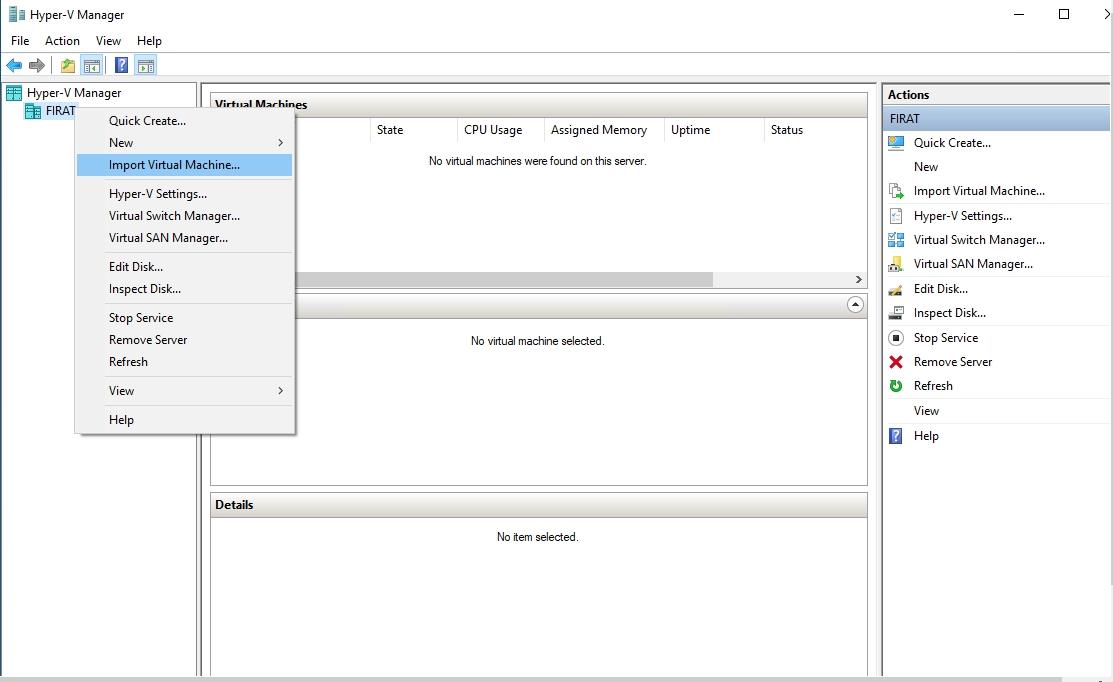Click the Virtual SAN Manager icon in Actions

[x=896, y=264]
